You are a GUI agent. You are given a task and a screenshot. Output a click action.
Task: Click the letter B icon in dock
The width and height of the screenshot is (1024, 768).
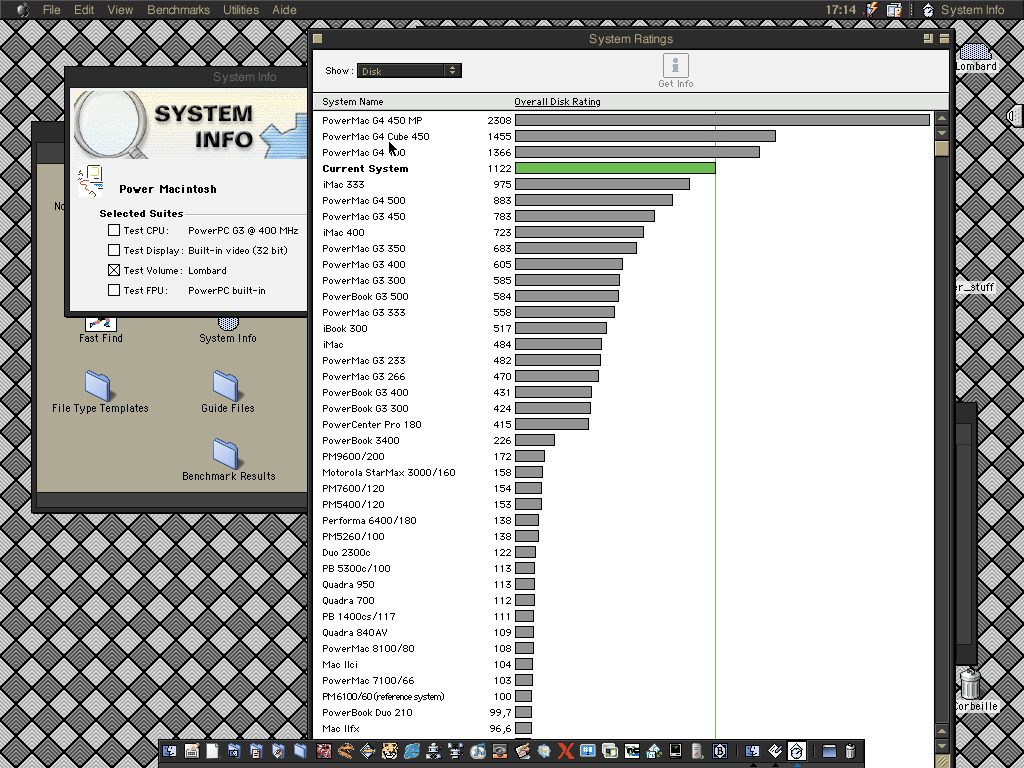(720, 751)
